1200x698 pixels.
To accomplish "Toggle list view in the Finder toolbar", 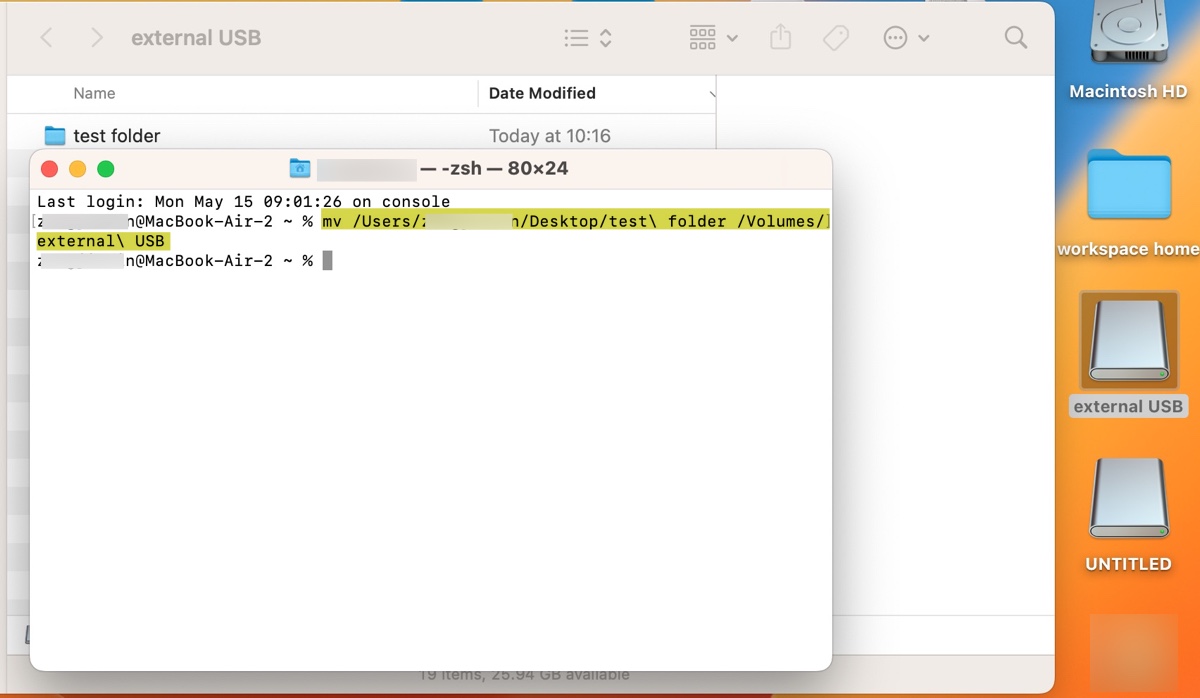I will coord(575,37).
